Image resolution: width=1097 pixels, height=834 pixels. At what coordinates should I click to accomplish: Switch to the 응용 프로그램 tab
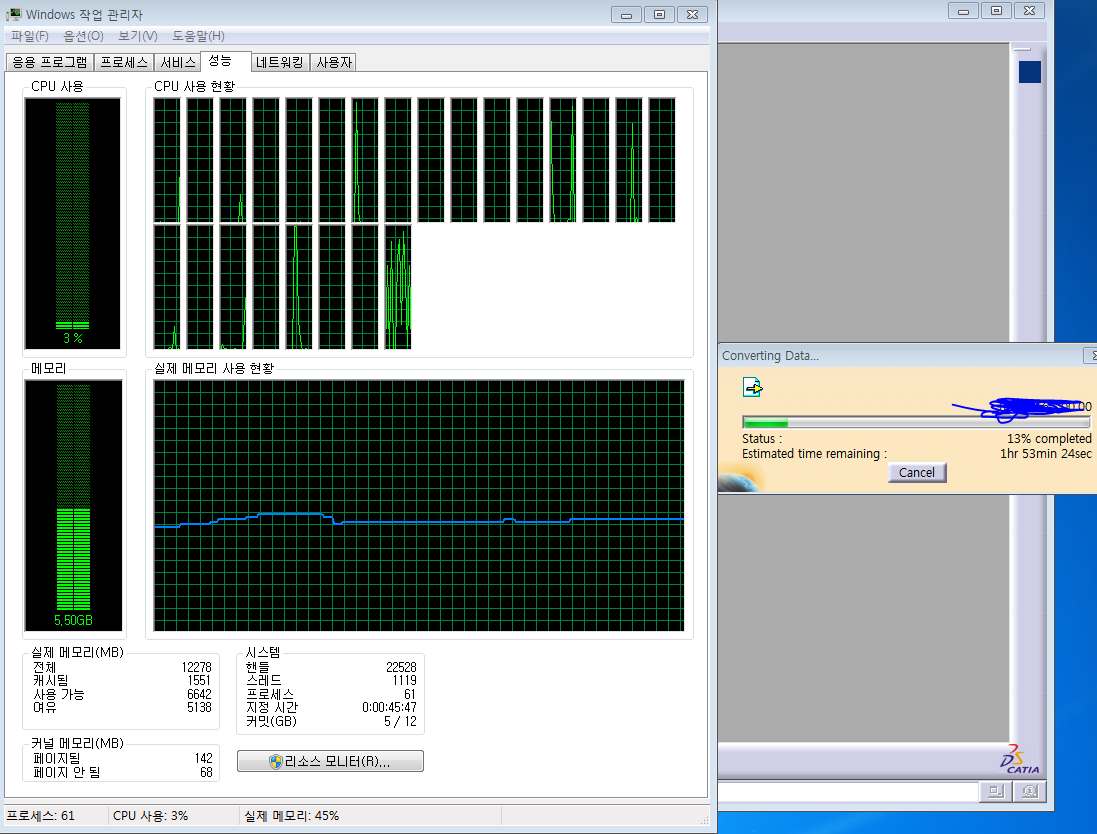click(50, 62)
